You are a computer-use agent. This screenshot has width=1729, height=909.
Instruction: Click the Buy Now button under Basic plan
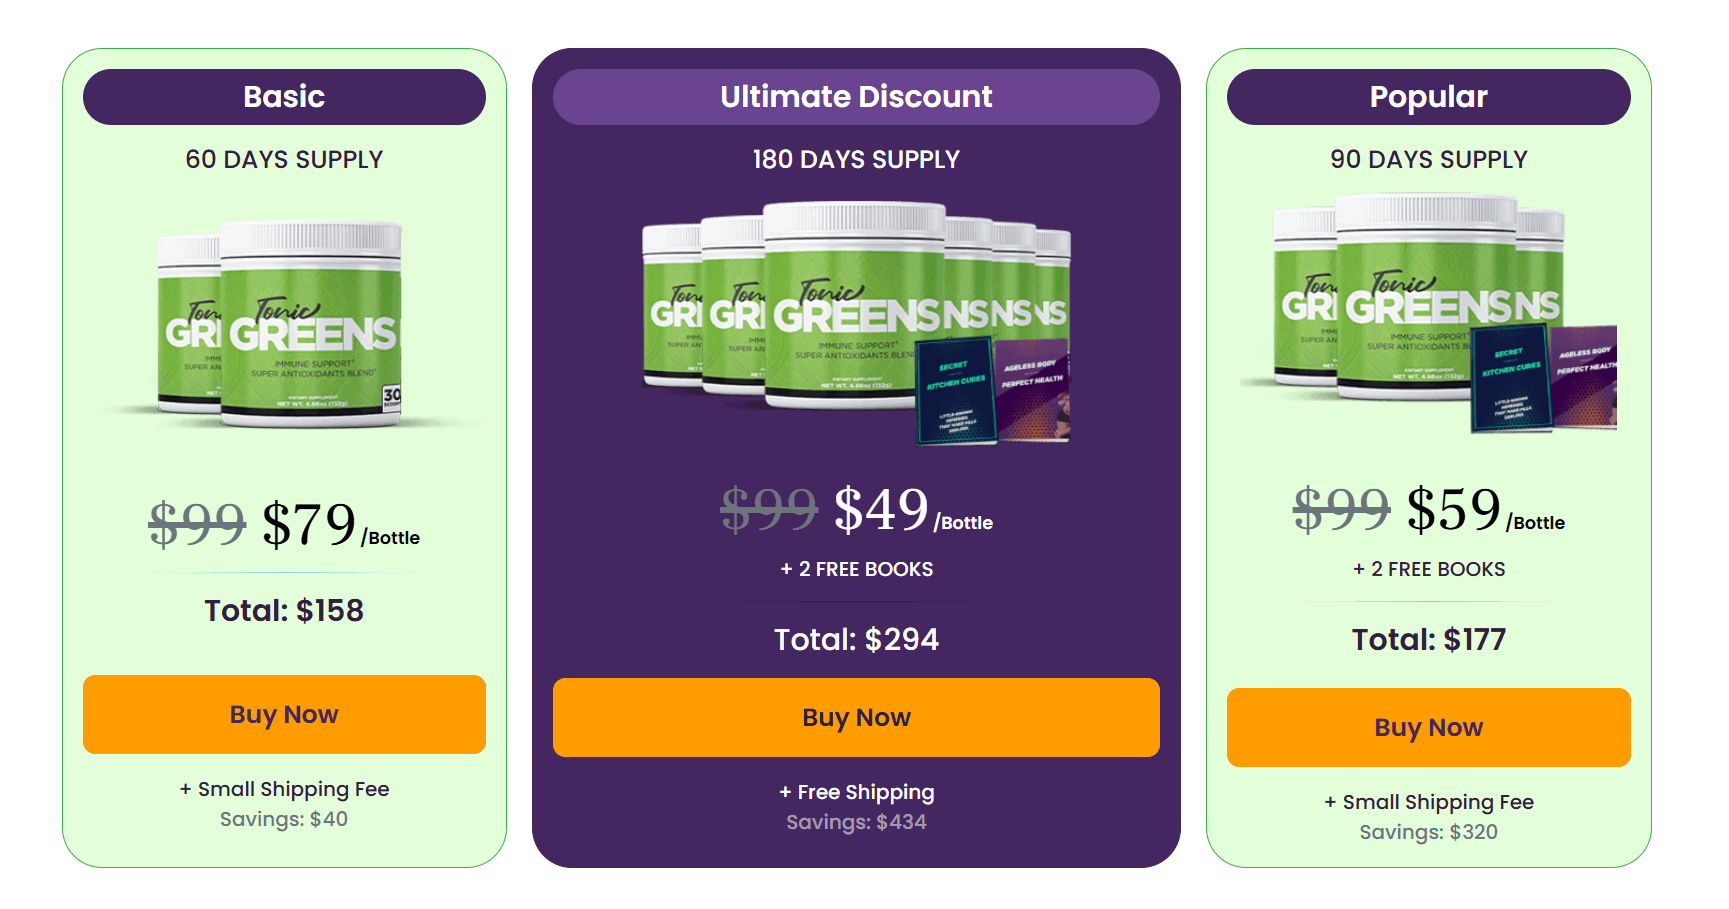point(284,714)
